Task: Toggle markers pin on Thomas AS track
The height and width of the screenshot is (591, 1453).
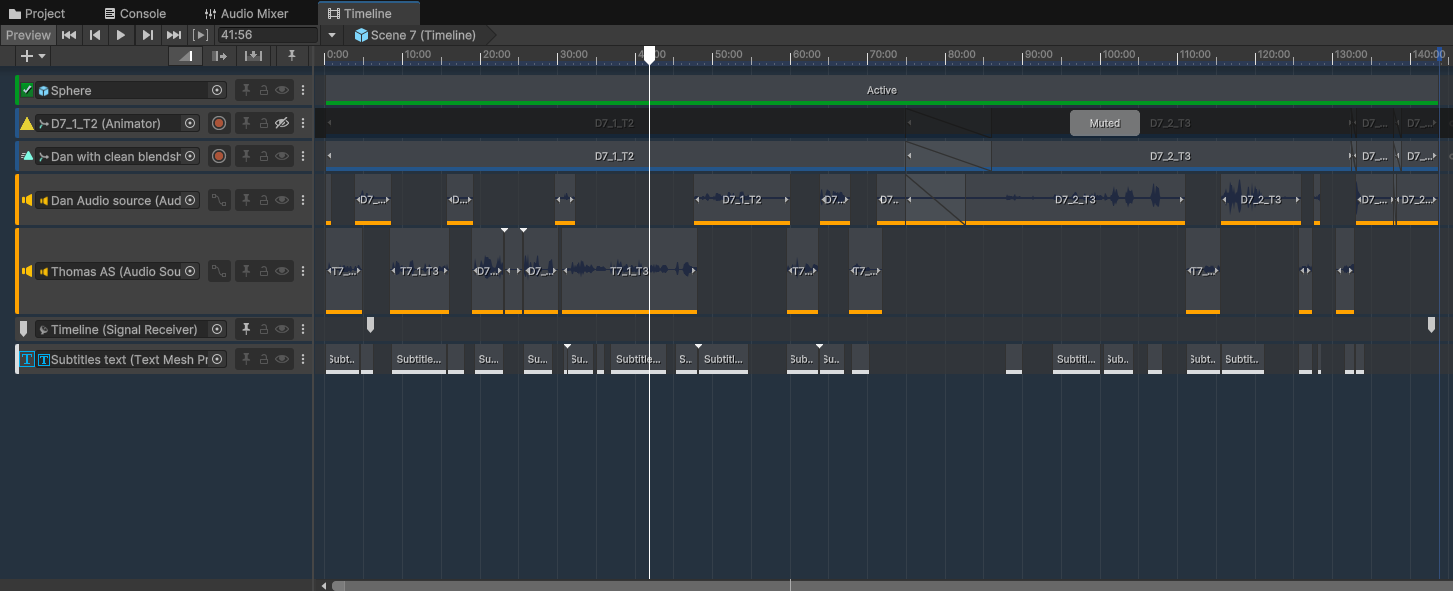Action: click(x=246, y=271)
